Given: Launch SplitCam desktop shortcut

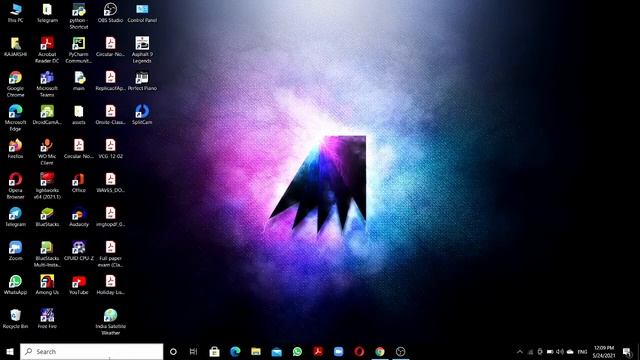Looking at the screenshot, I should 142,114.
